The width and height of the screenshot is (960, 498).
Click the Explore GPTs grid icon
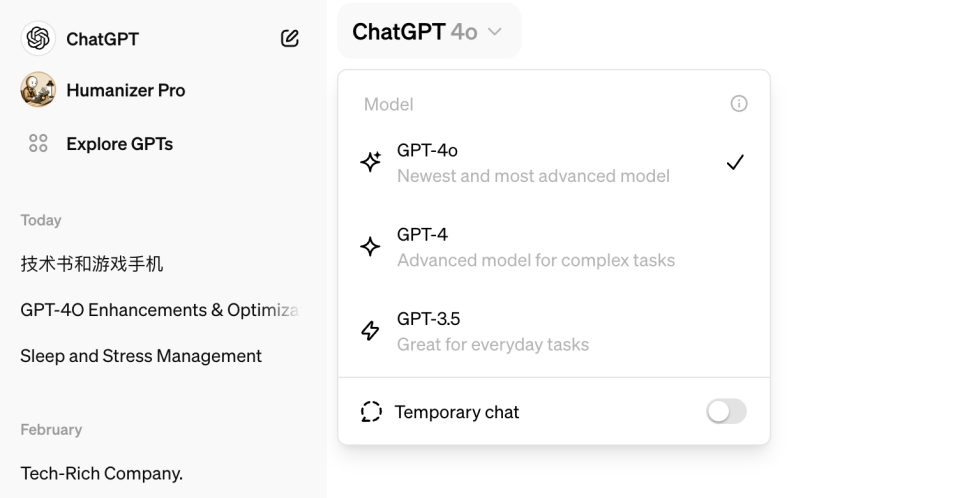click(x=38, y=144)
